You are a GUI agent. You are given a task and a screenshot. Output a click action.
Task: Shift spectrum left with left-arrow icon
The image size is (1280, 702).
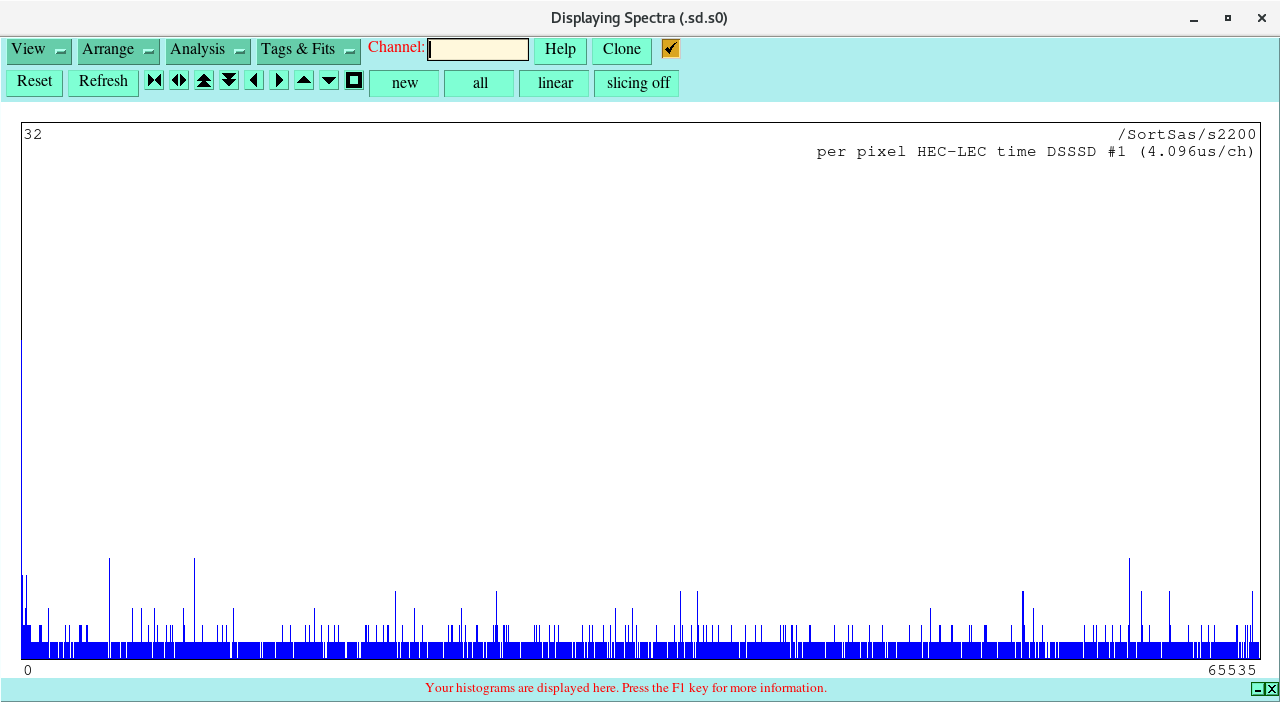pos(254,81)
